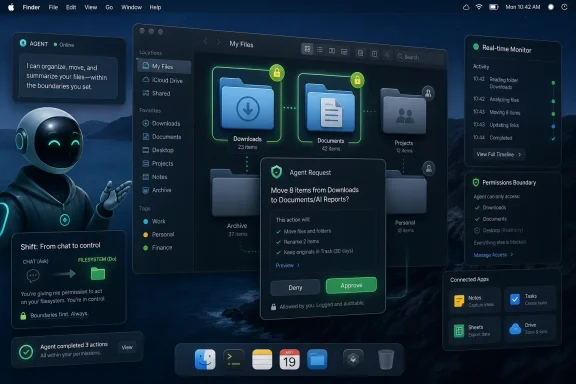Open Trash in the Dock

click(x=386, y=359)
